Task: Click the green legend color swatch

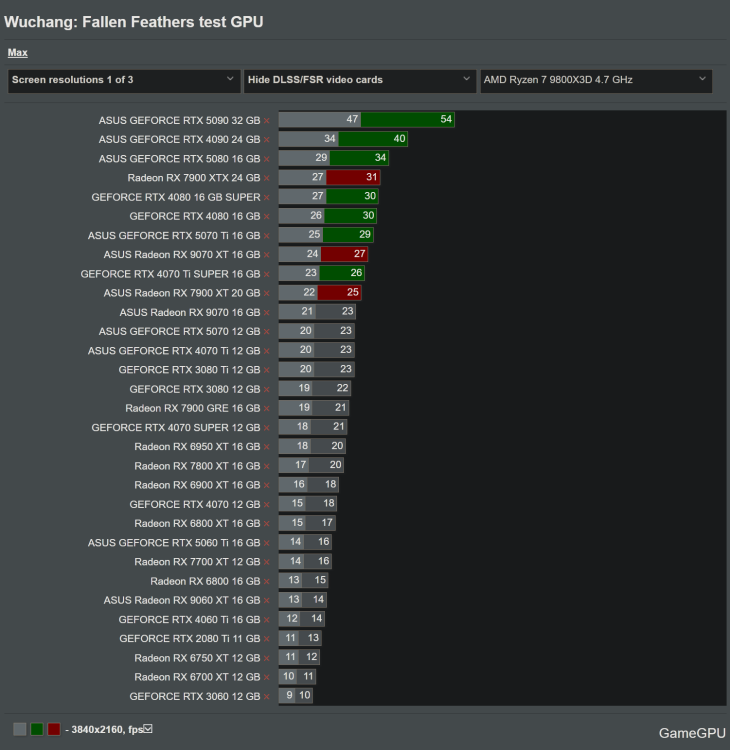Action: (x=37, y=729)
